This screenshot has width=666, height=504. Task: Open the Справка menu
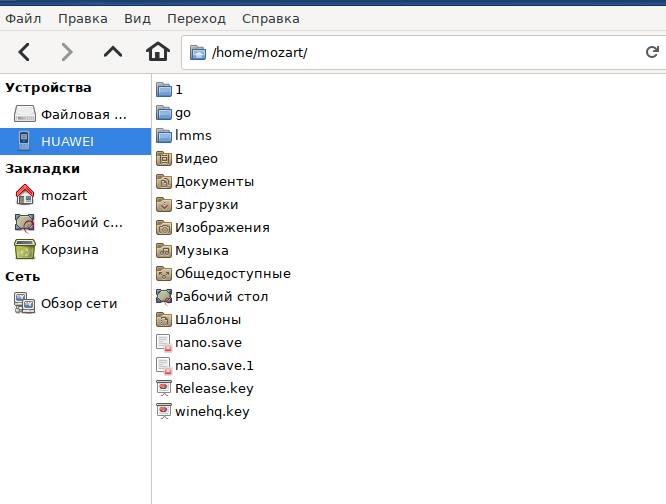click(x=271, y=19)
